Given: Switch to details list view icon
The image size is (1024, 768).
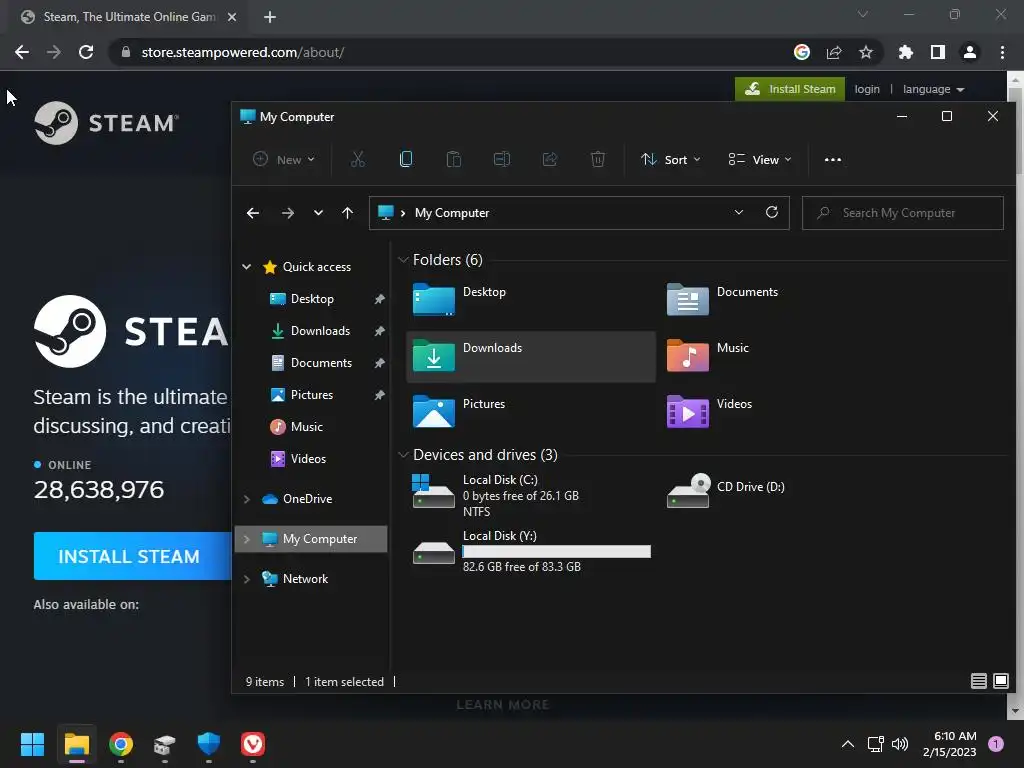Looking at the screenshot, I should coord(978,681).
